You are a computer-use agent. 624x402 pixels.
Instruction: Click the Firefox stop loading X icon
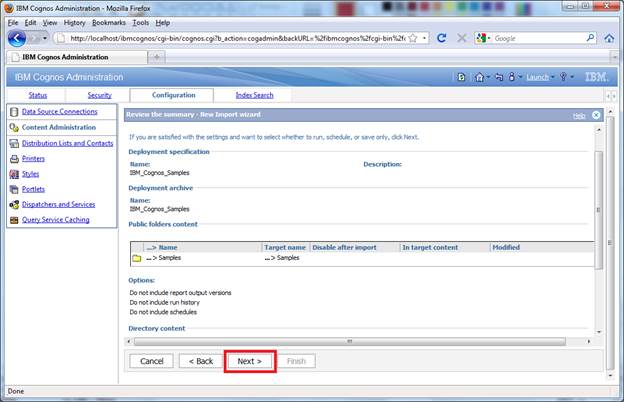[462, 38]
